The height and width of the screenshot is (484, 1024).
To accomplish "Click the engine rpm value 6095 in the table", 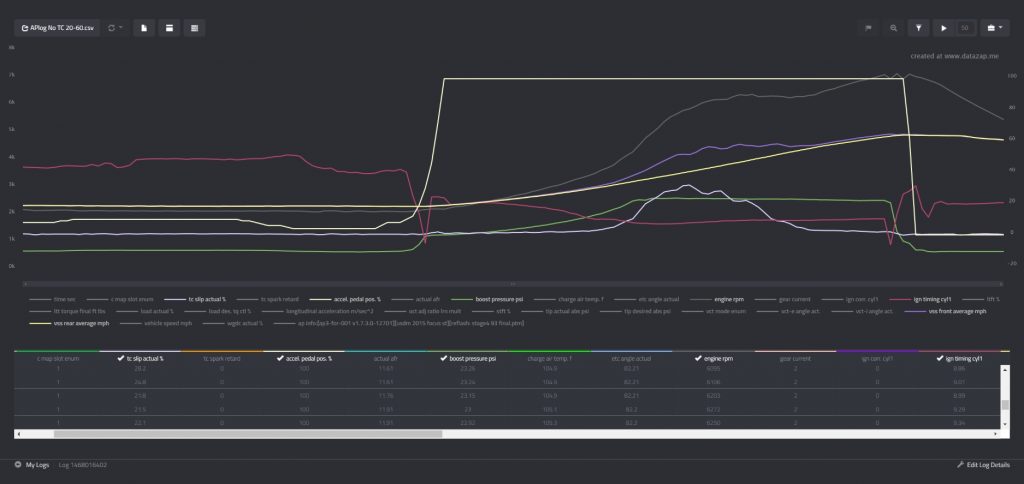I will click(x=713, y=369).
